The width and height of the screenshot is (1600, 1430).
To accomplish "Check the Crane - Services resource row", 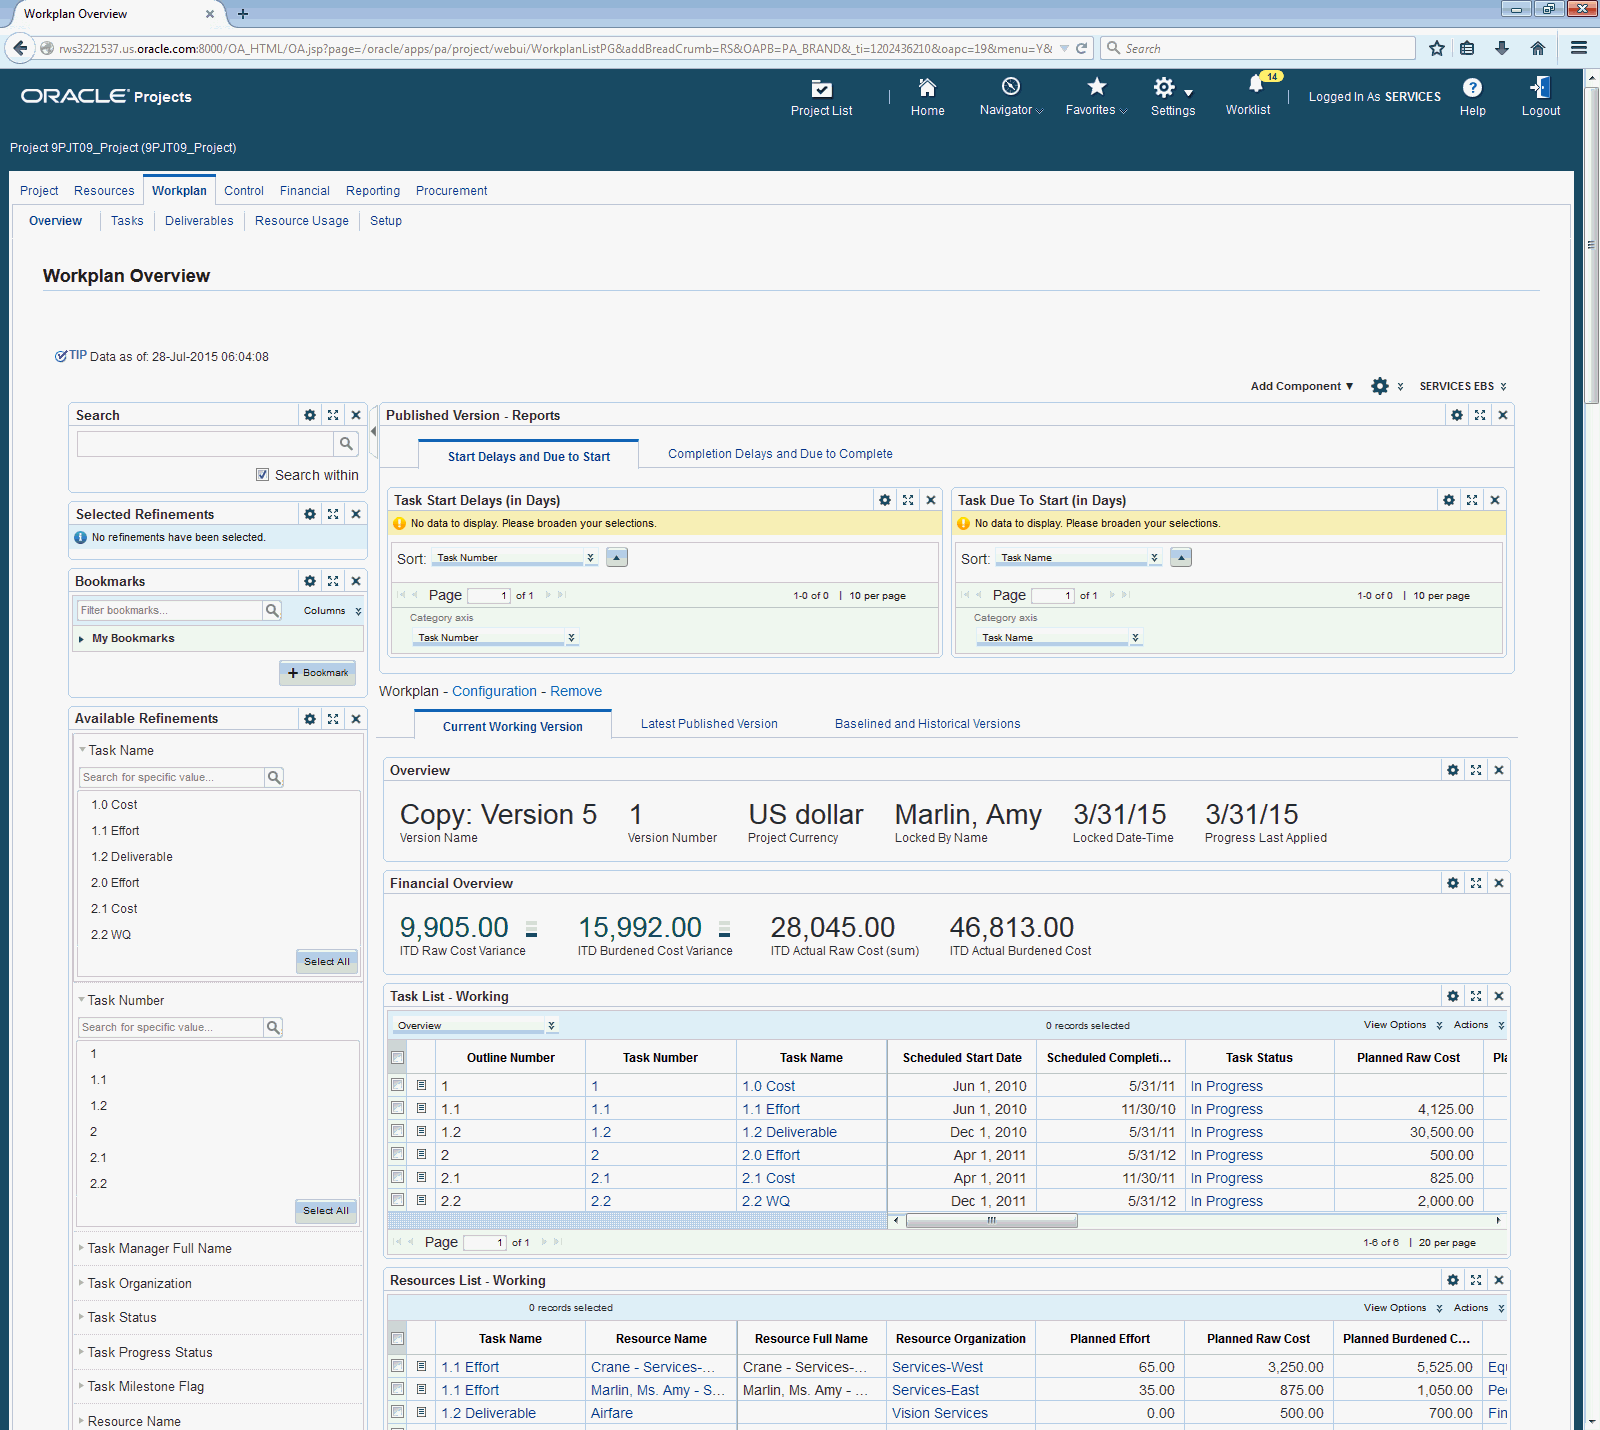I will 398,1366.
